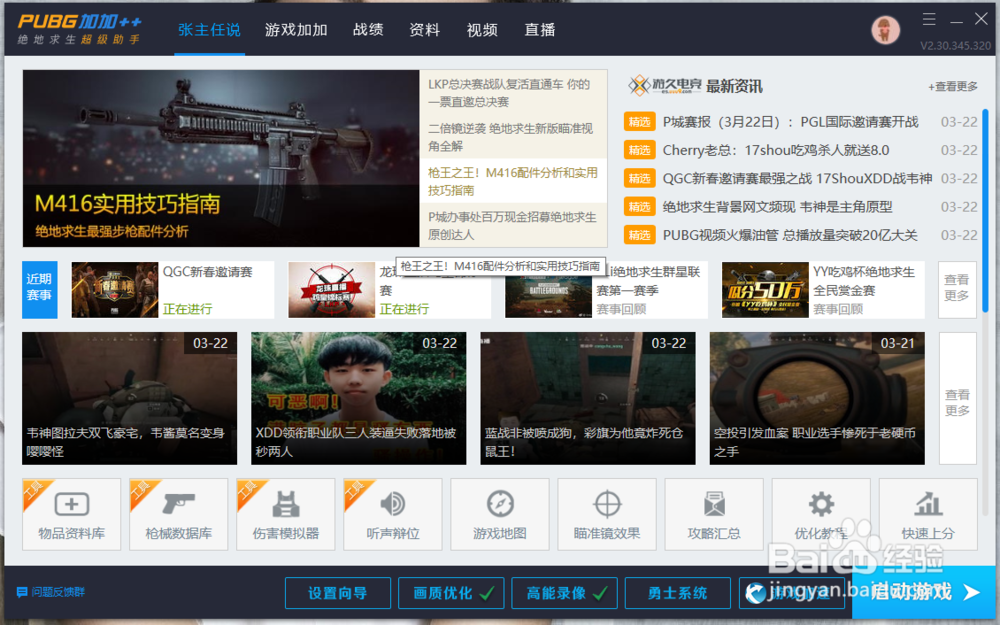The width and height of the screenshot is (1000, 625).
Task: Open the 优化教程 optimization tutorial
Action: click(x=820, y=514)
